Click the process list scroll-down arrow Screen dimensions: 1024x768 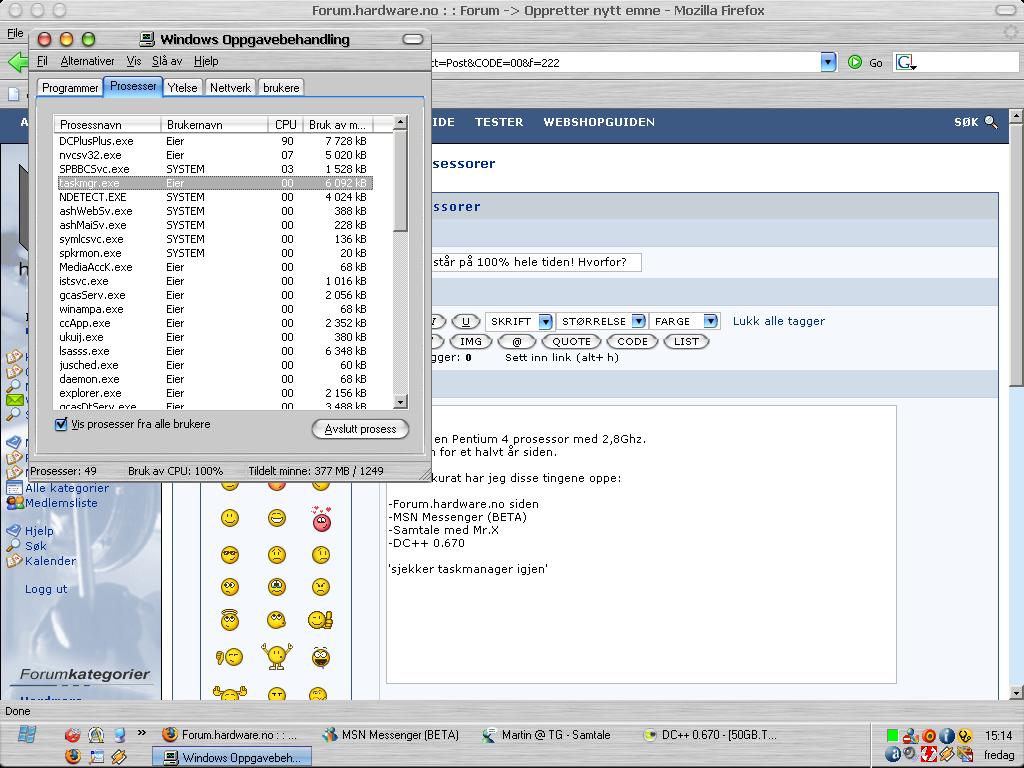(400, 402)
